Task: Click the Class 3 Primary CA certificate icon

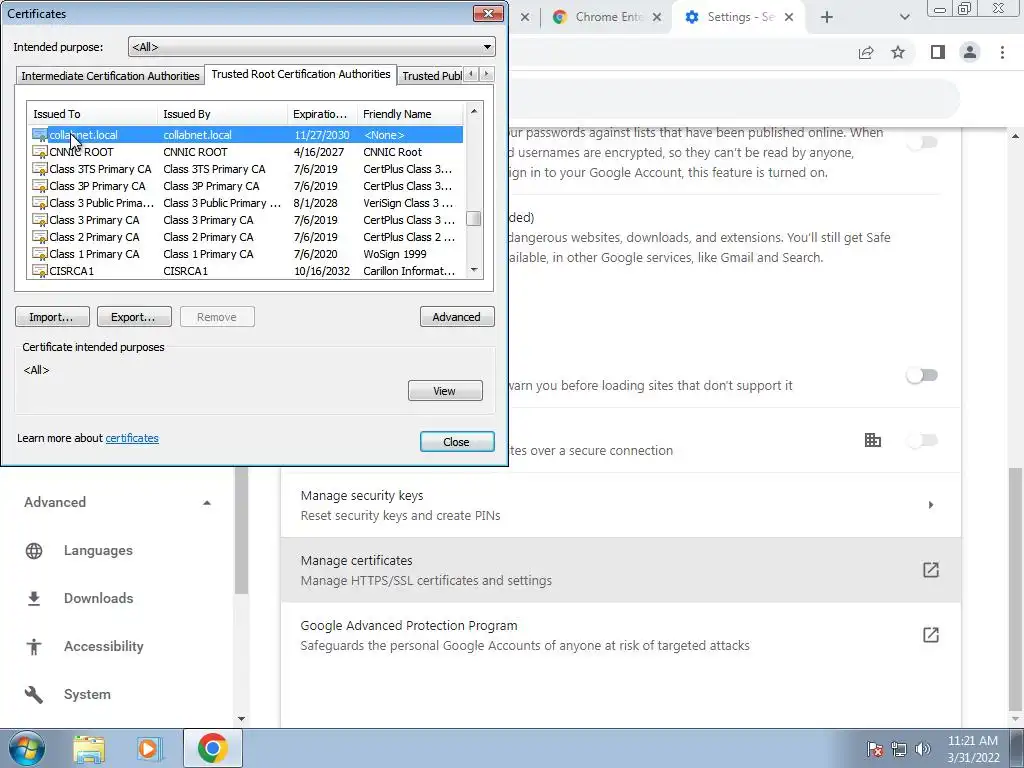Action: [40, 220]
